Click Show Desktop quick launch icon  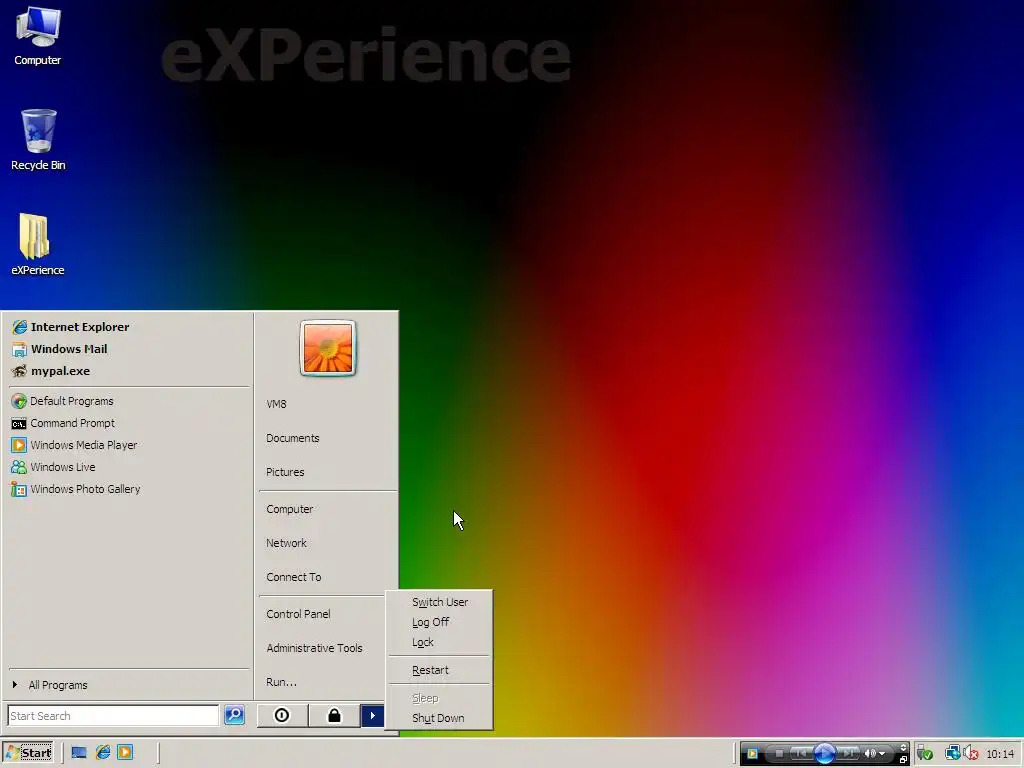[x=79, y=752]
